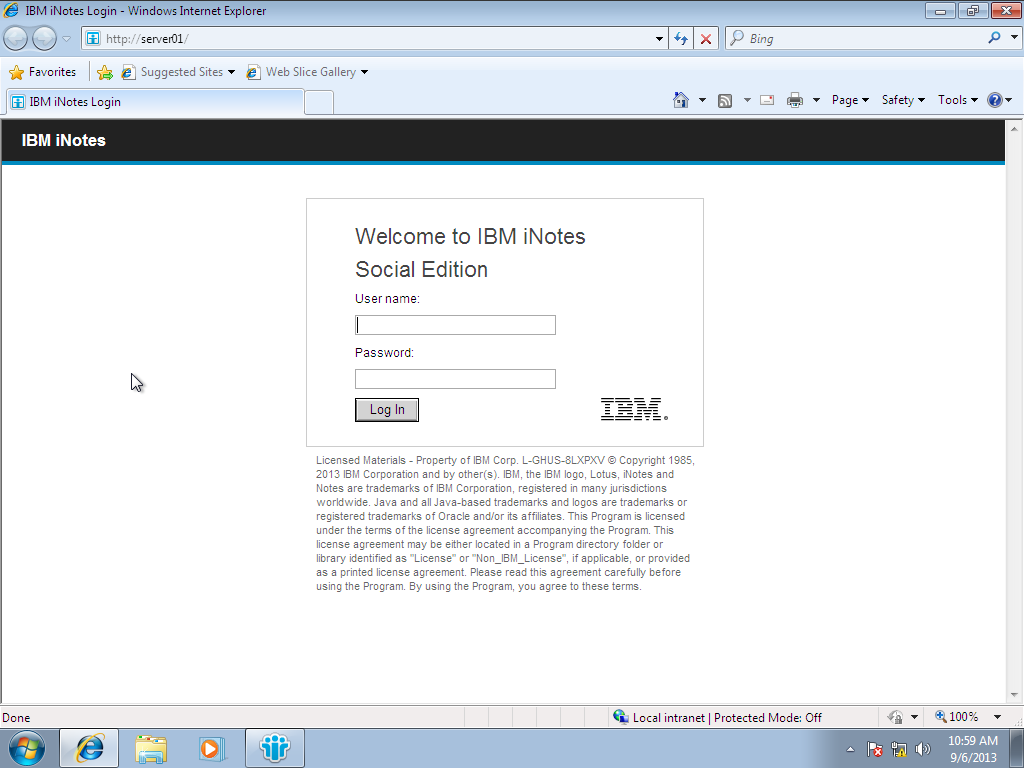The width and height of the screenshot is (1024, 768).
Task: Open the Tools menu
Action: coord(952,100)
